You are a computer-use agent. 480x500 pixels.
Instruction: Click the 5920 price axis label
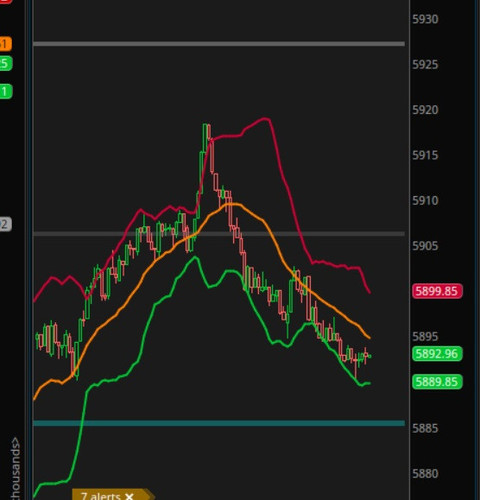pos(425,110)
